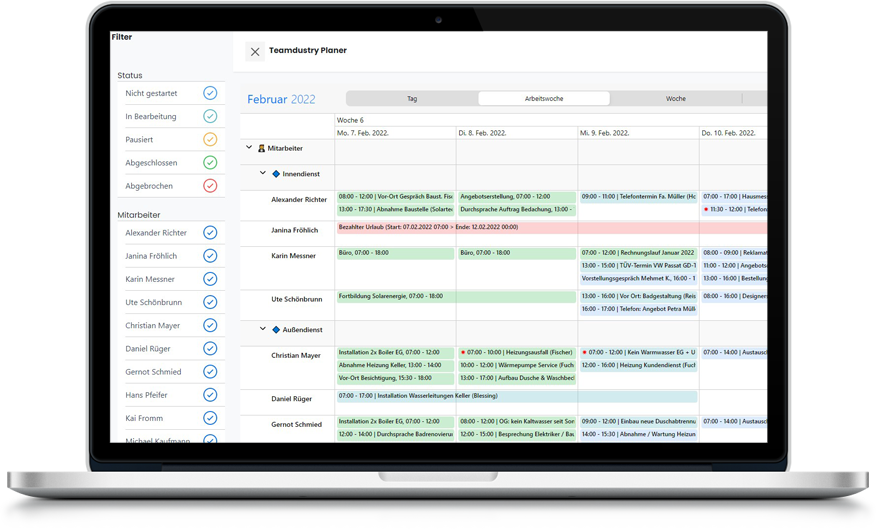Toggle the Nicht gestartet status filter
This screenshot has width=876, height=529.
tap(210, 93)
